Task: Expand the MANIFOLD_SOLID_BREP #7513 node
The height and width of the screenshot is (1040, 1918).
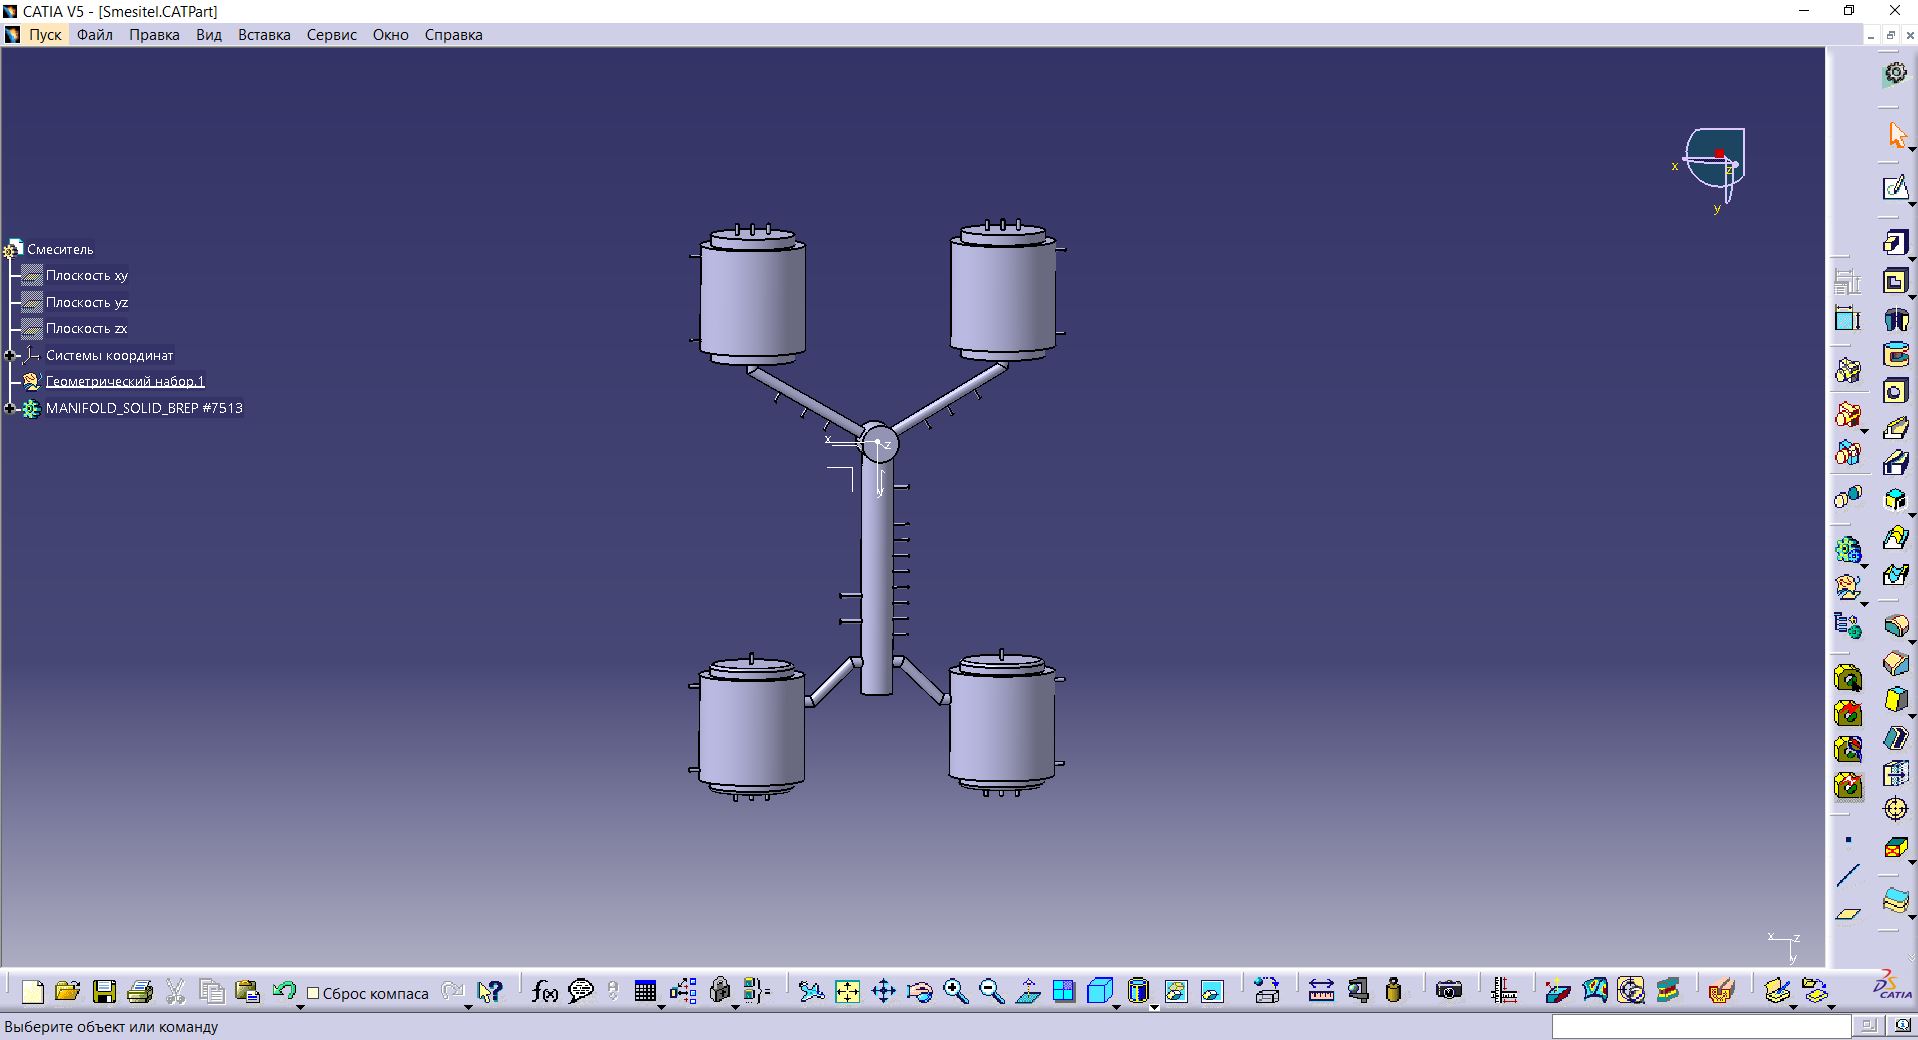Action: coord(9,408)
